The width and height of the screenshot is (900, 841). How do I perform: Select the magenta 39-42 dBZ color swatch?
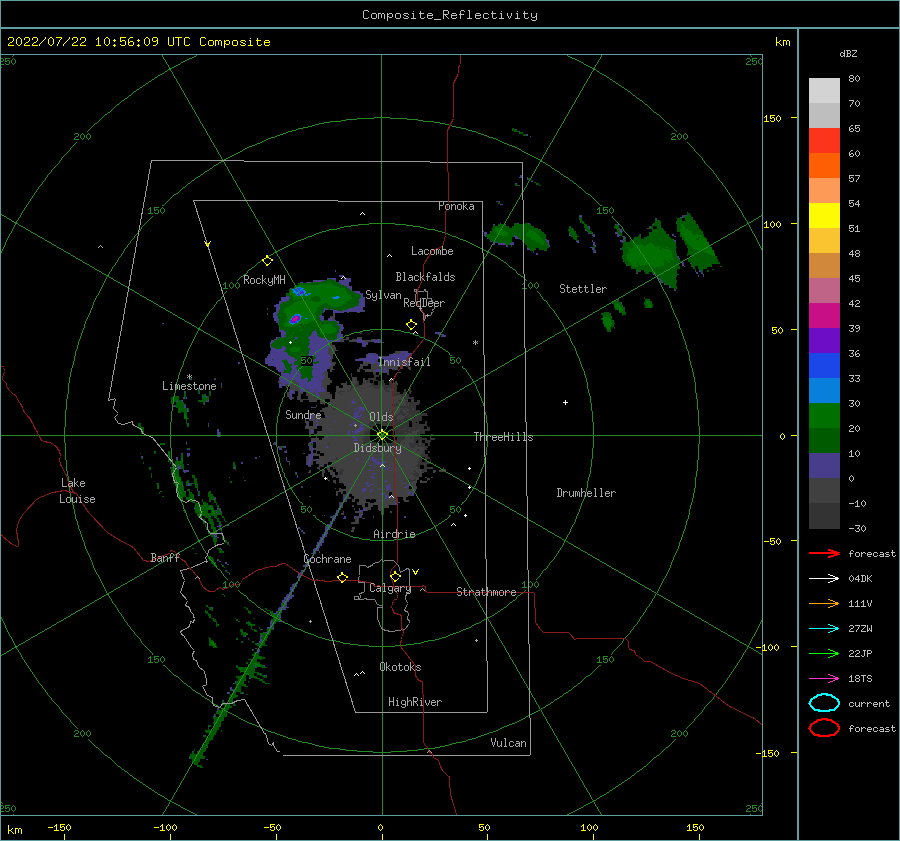pos(824,316)
